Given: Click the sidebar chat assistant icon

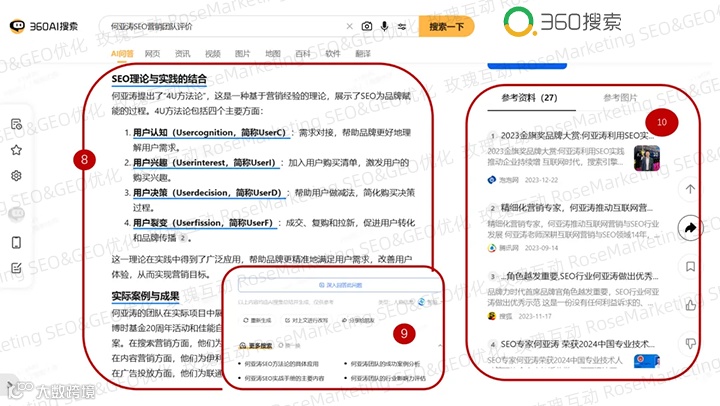Looking at the screenshot, I should click(17, 214).
